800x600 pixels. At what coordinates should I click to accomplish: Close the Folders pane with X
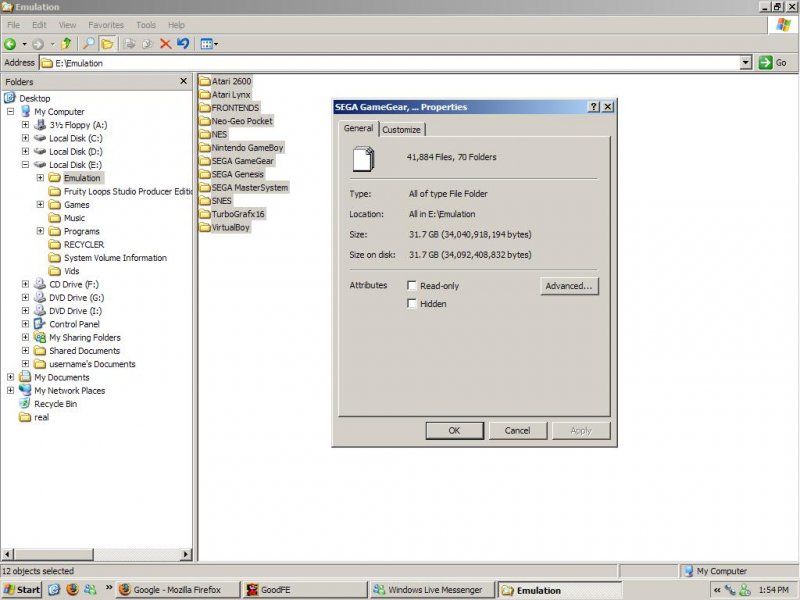(x=183, y=81)
